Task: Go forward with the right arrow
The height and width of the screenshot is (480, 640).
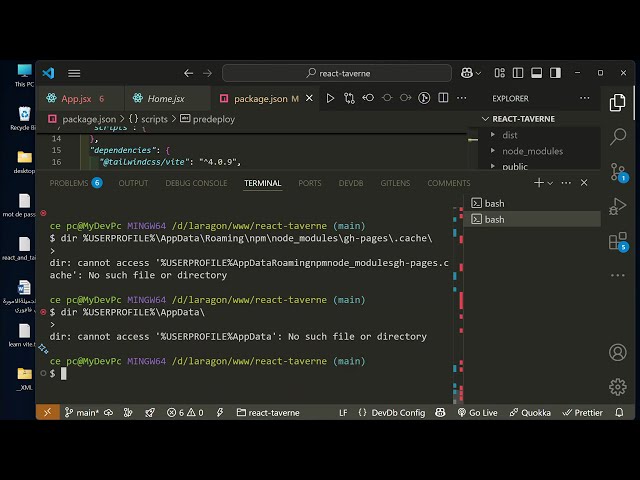Action: click(x=207, y=73)
